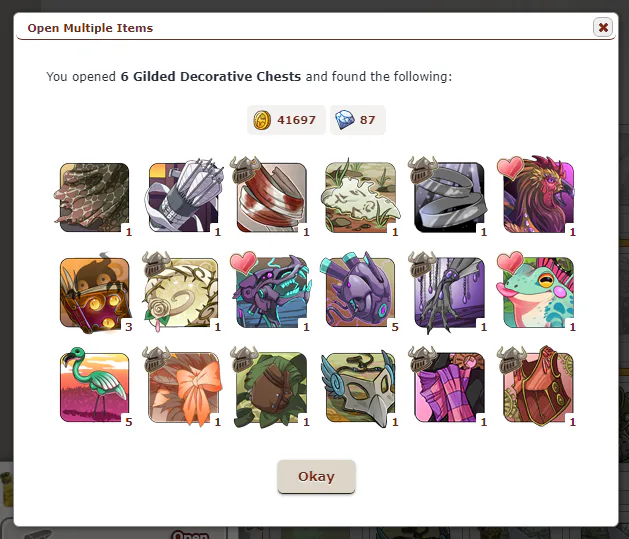Click the purple striped scarf apparel

point(449,387)
